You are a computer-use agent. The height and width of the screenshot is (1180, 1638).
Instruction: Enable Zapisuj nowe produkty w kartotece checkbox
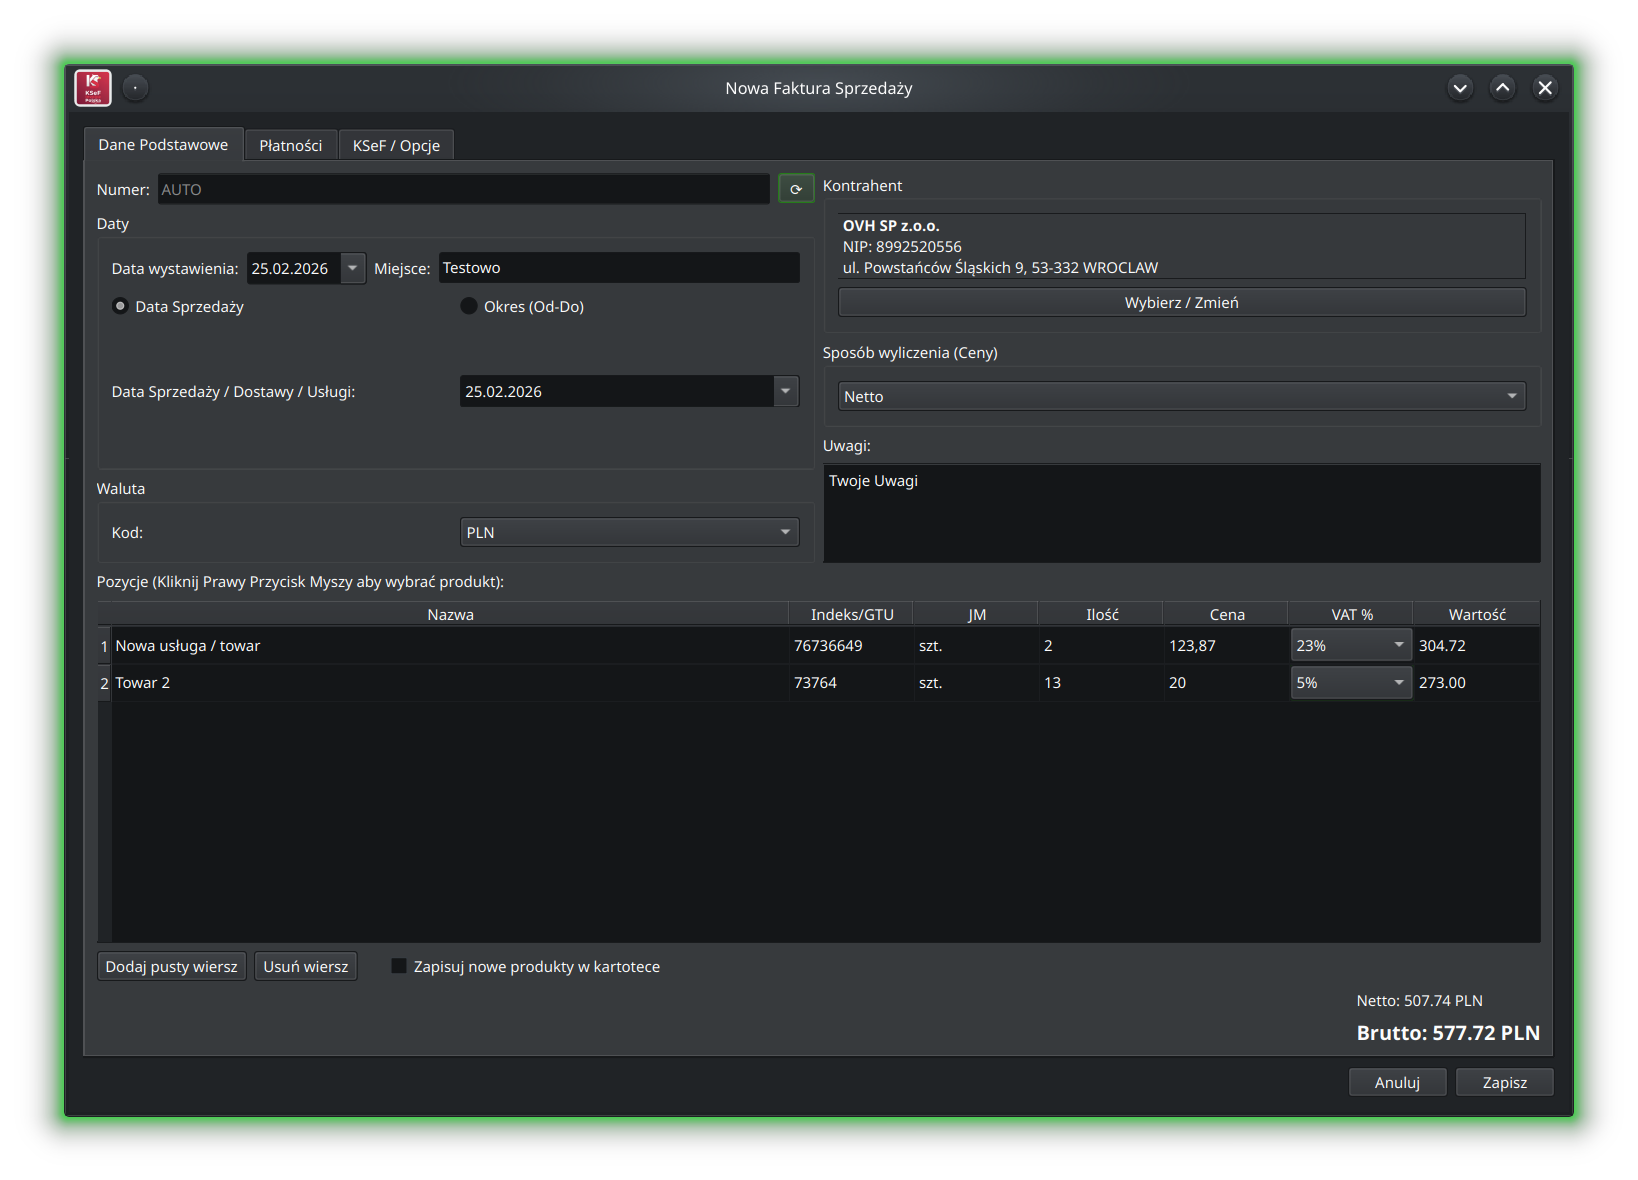click(x=399, y=966)
